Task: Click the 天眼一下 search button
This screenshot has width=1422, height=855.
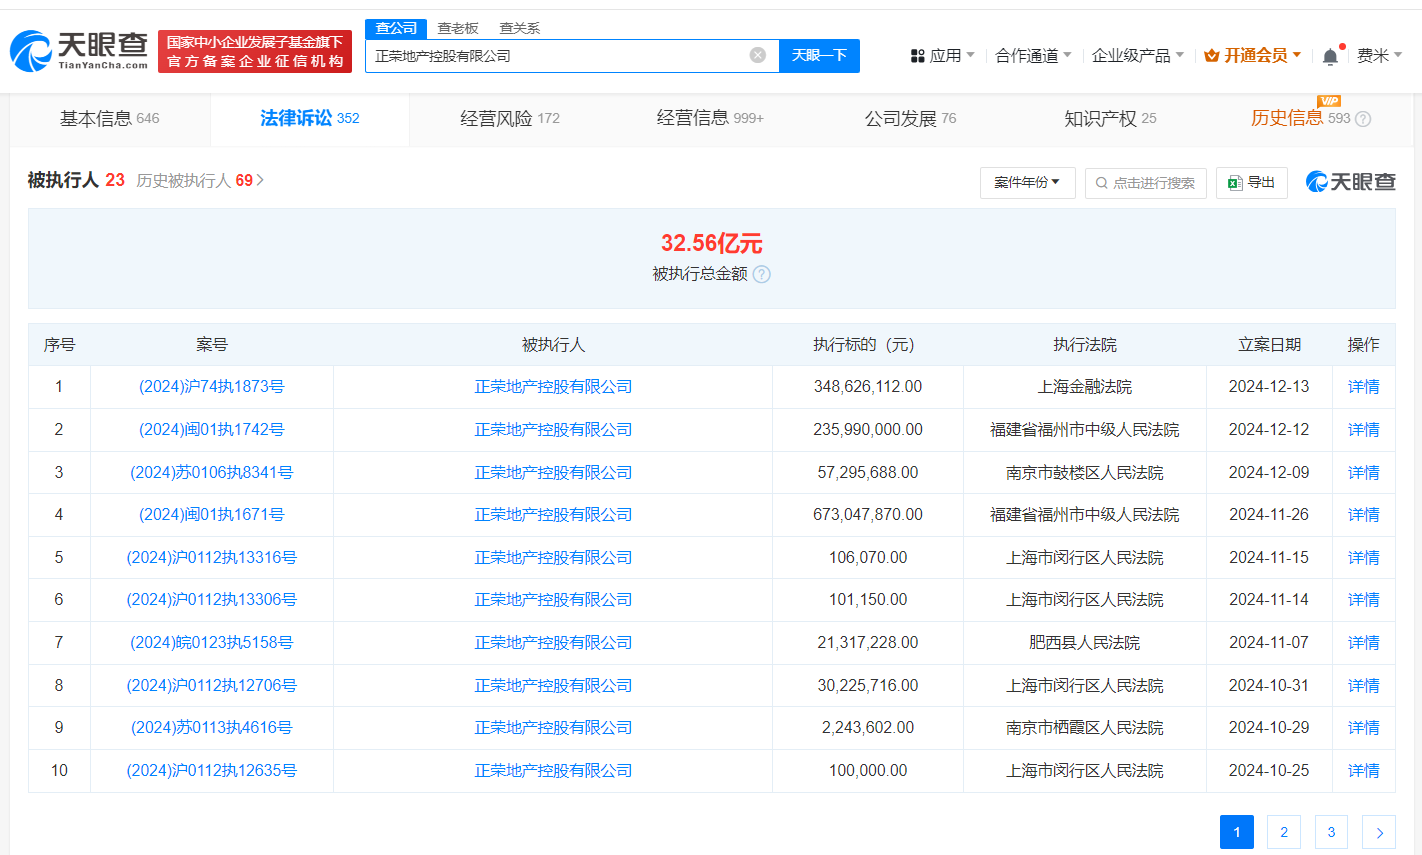Action: (819, 55)
